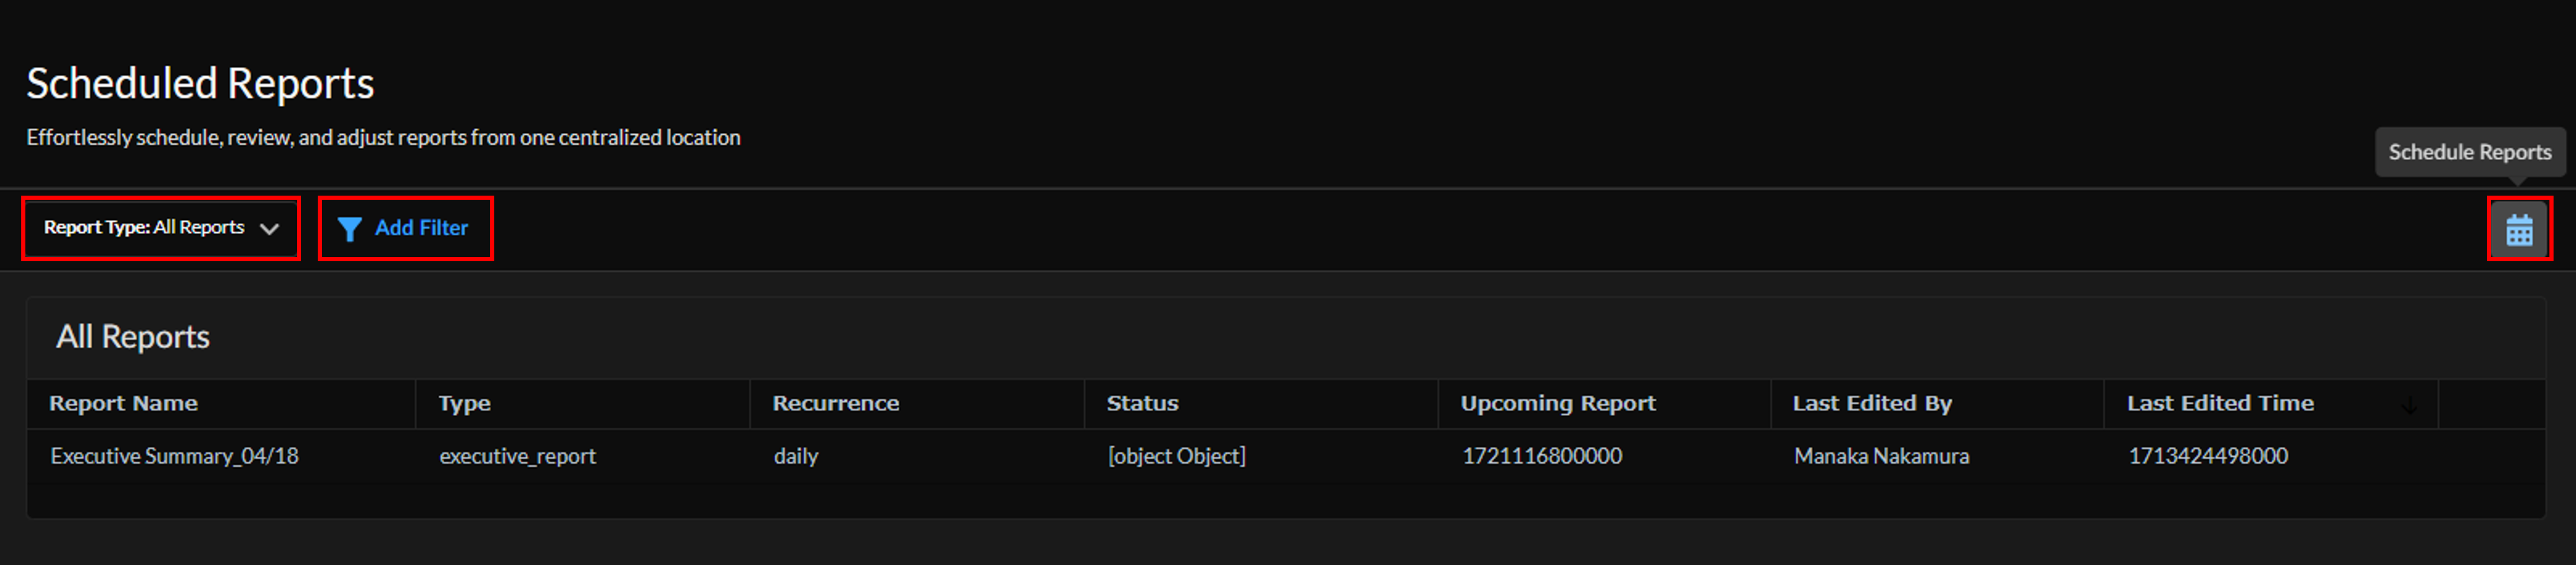Sort by Type column header

pos(464,403)
